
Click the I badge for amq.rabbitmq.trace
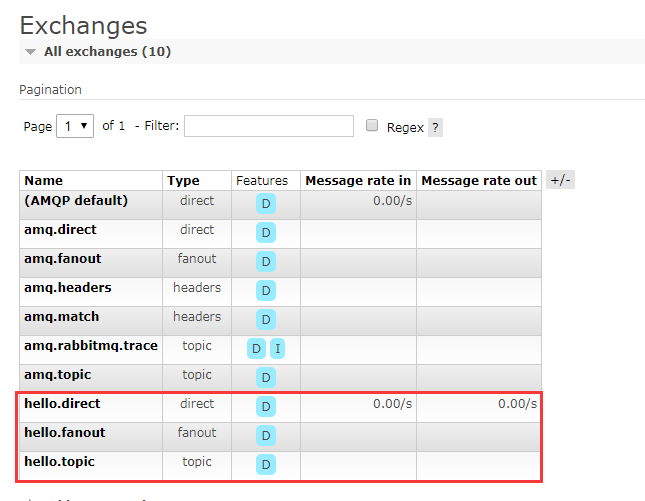[x=278, y=349]
